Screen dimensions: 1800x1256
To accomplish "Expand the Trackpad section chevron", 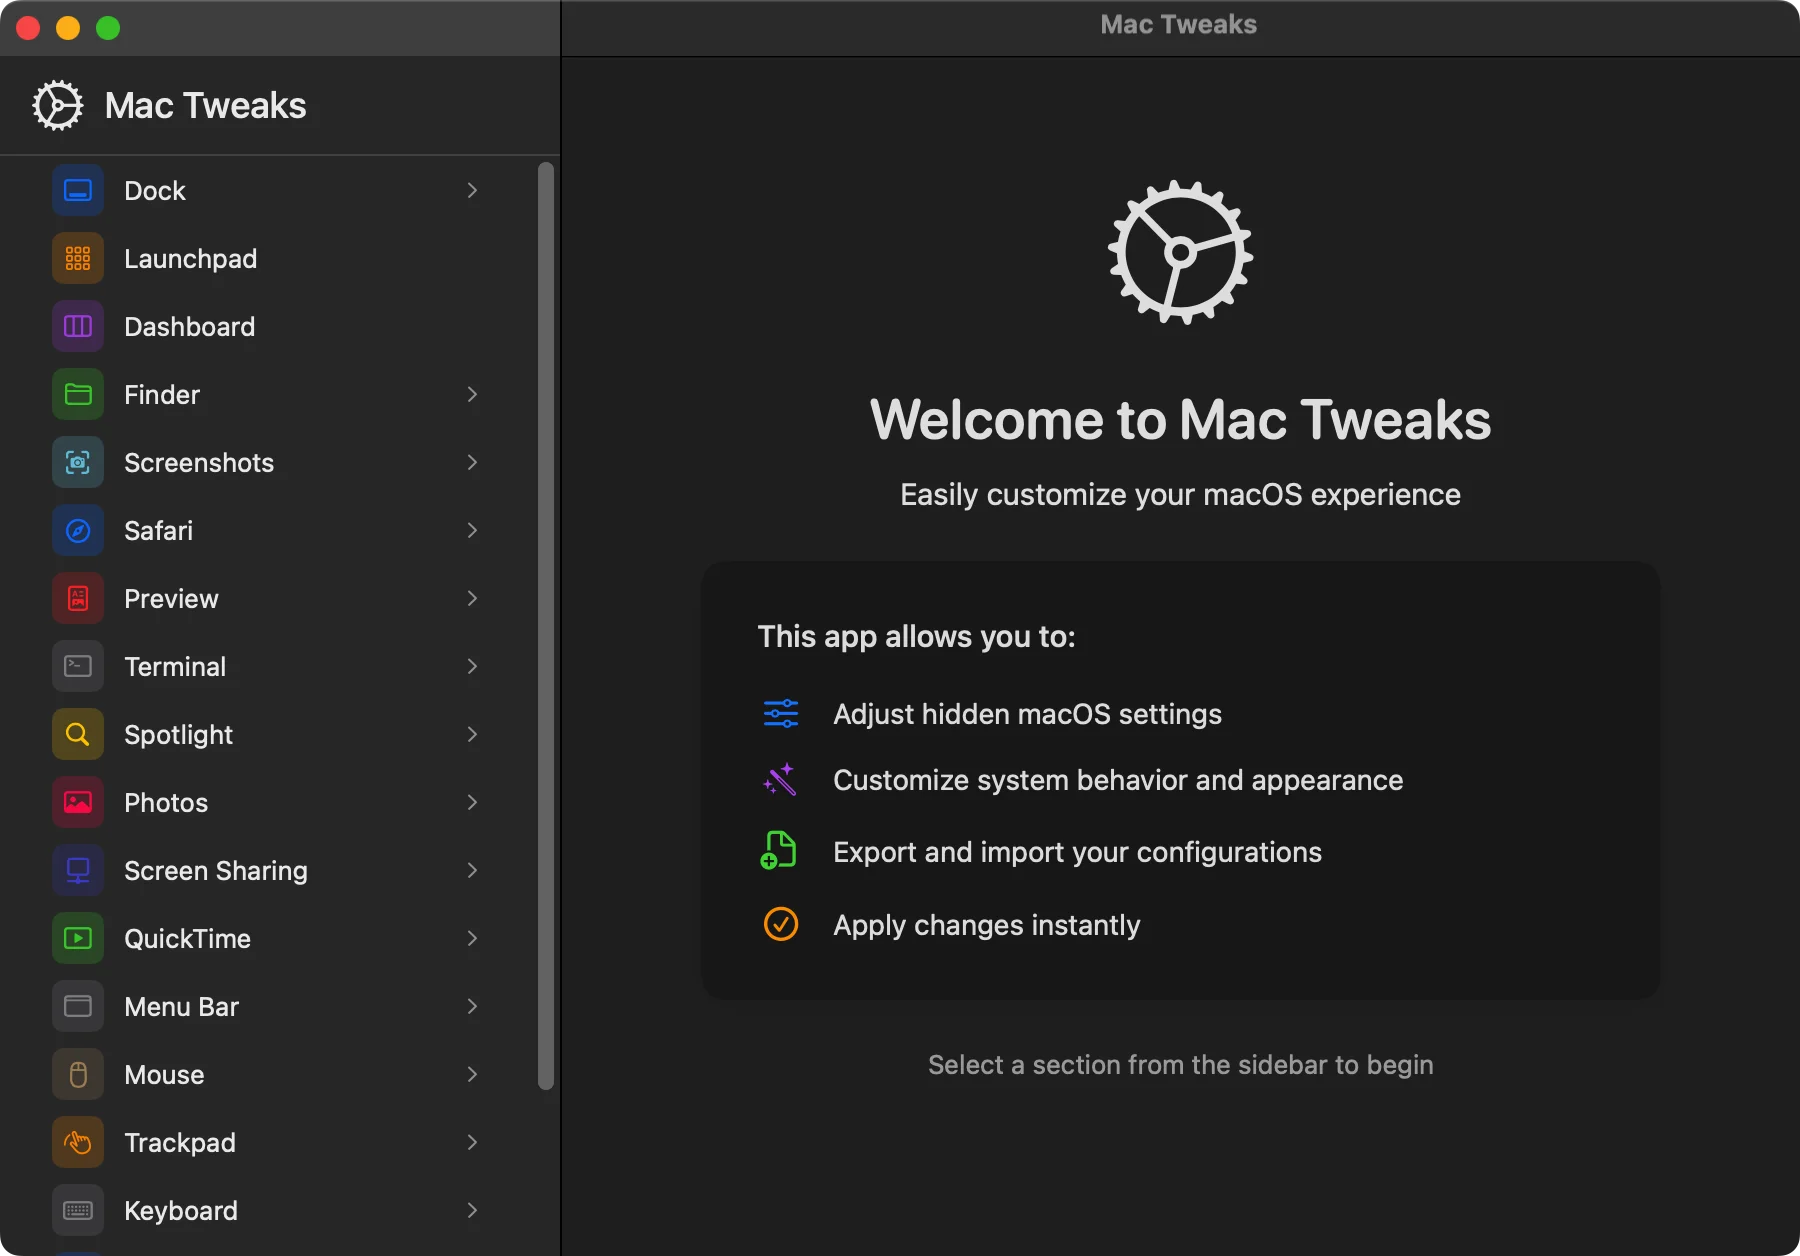I will click(x=472, y=1142).
